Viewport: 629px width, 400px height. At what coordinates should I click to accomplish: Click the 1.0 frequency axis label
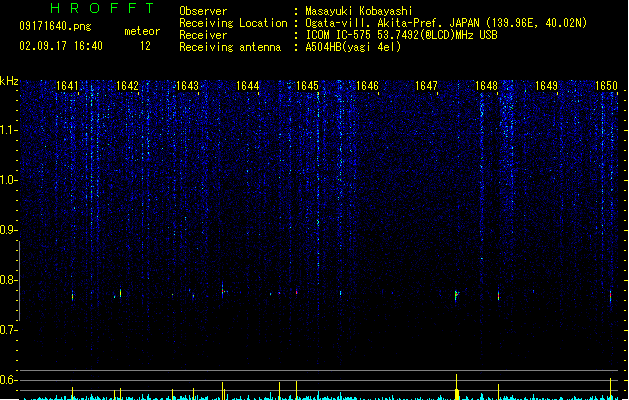pos(8,180)
